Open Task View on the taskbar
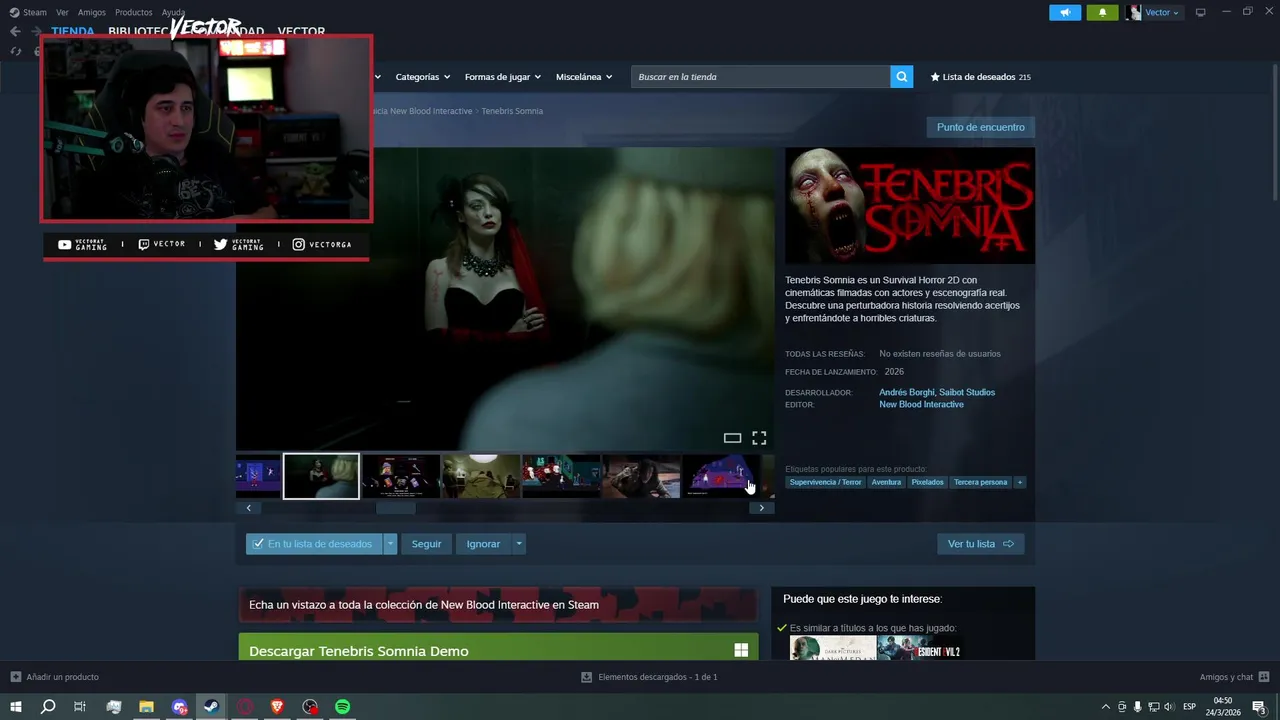 click(x=80, y=707)
